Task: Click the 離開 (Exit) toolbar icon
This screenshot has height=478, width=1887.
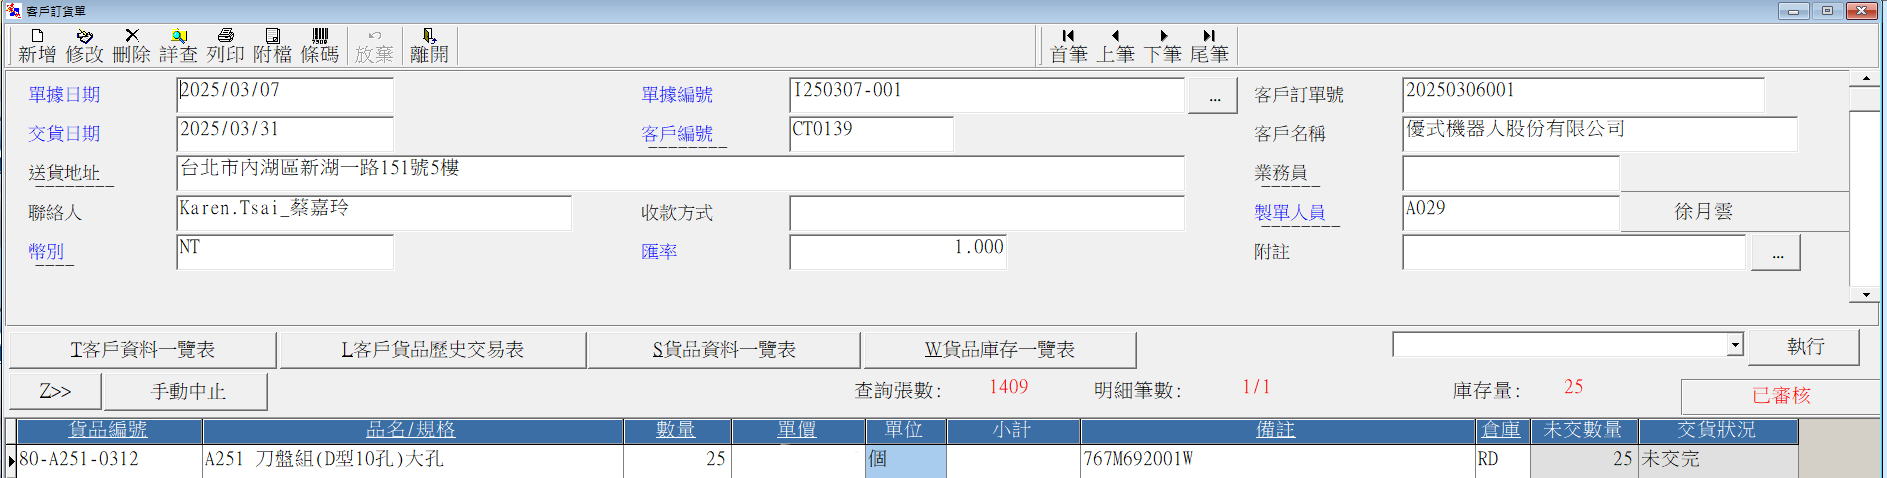Action: tap(429, 46)
